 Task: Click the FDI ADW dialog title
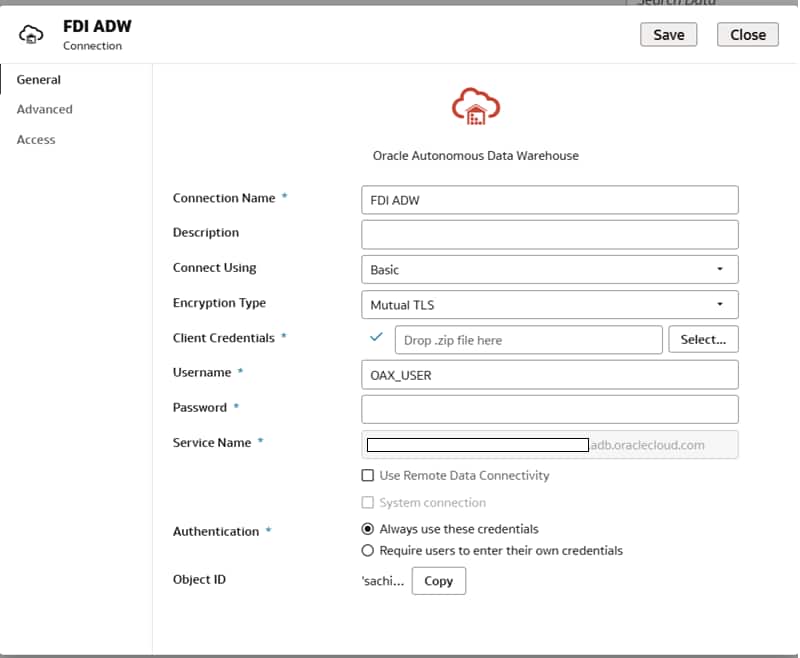click(97, 26)
